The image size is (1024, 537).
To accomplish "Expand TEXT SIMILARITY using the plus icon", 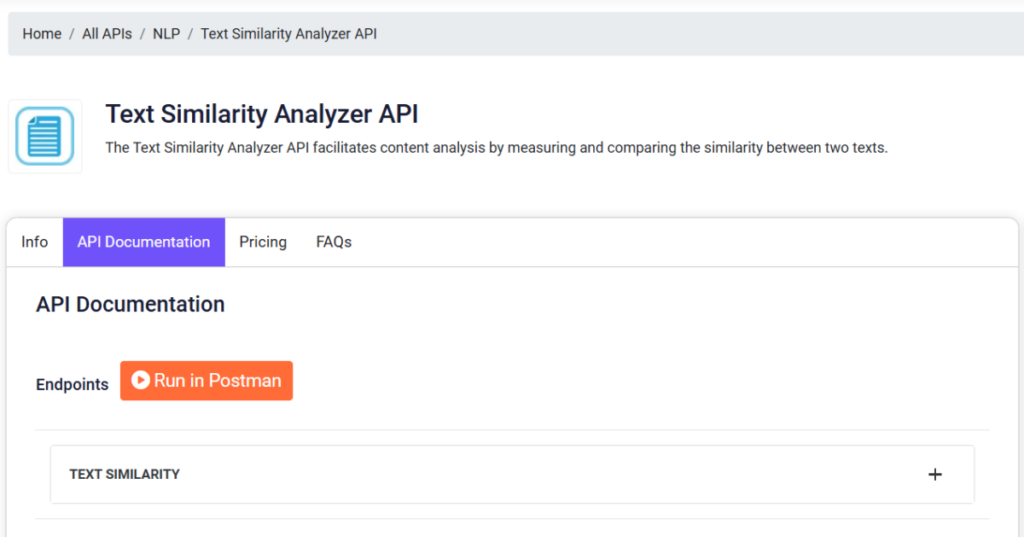I will point(935,474).
